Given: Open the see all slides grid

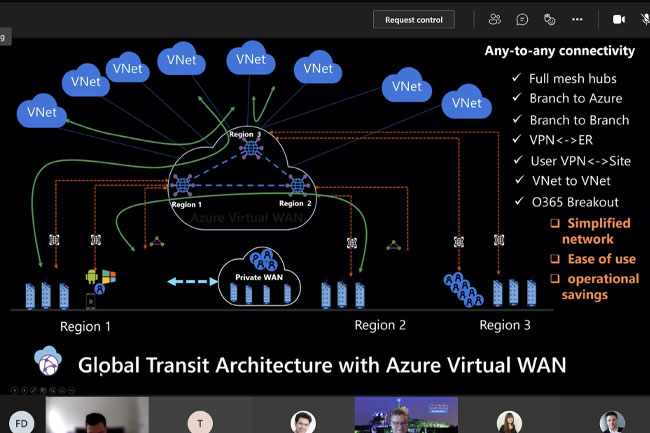Looking at the screenshot, I should 43,390.
